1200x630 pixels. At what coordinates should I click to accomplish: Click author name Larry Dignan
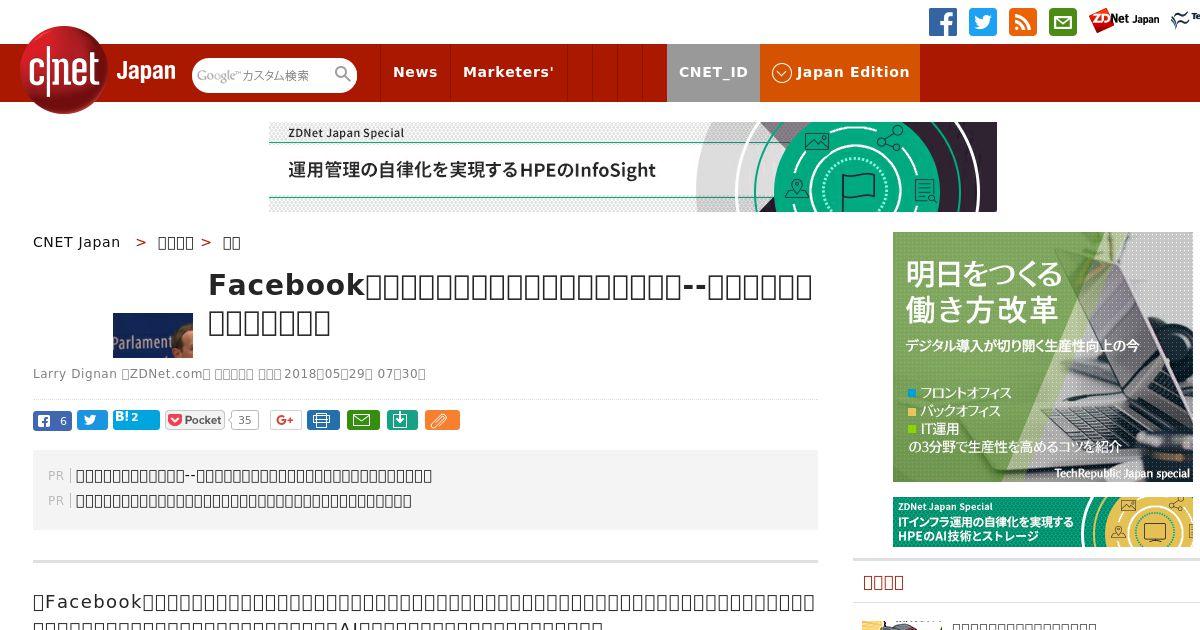[75, 374]
